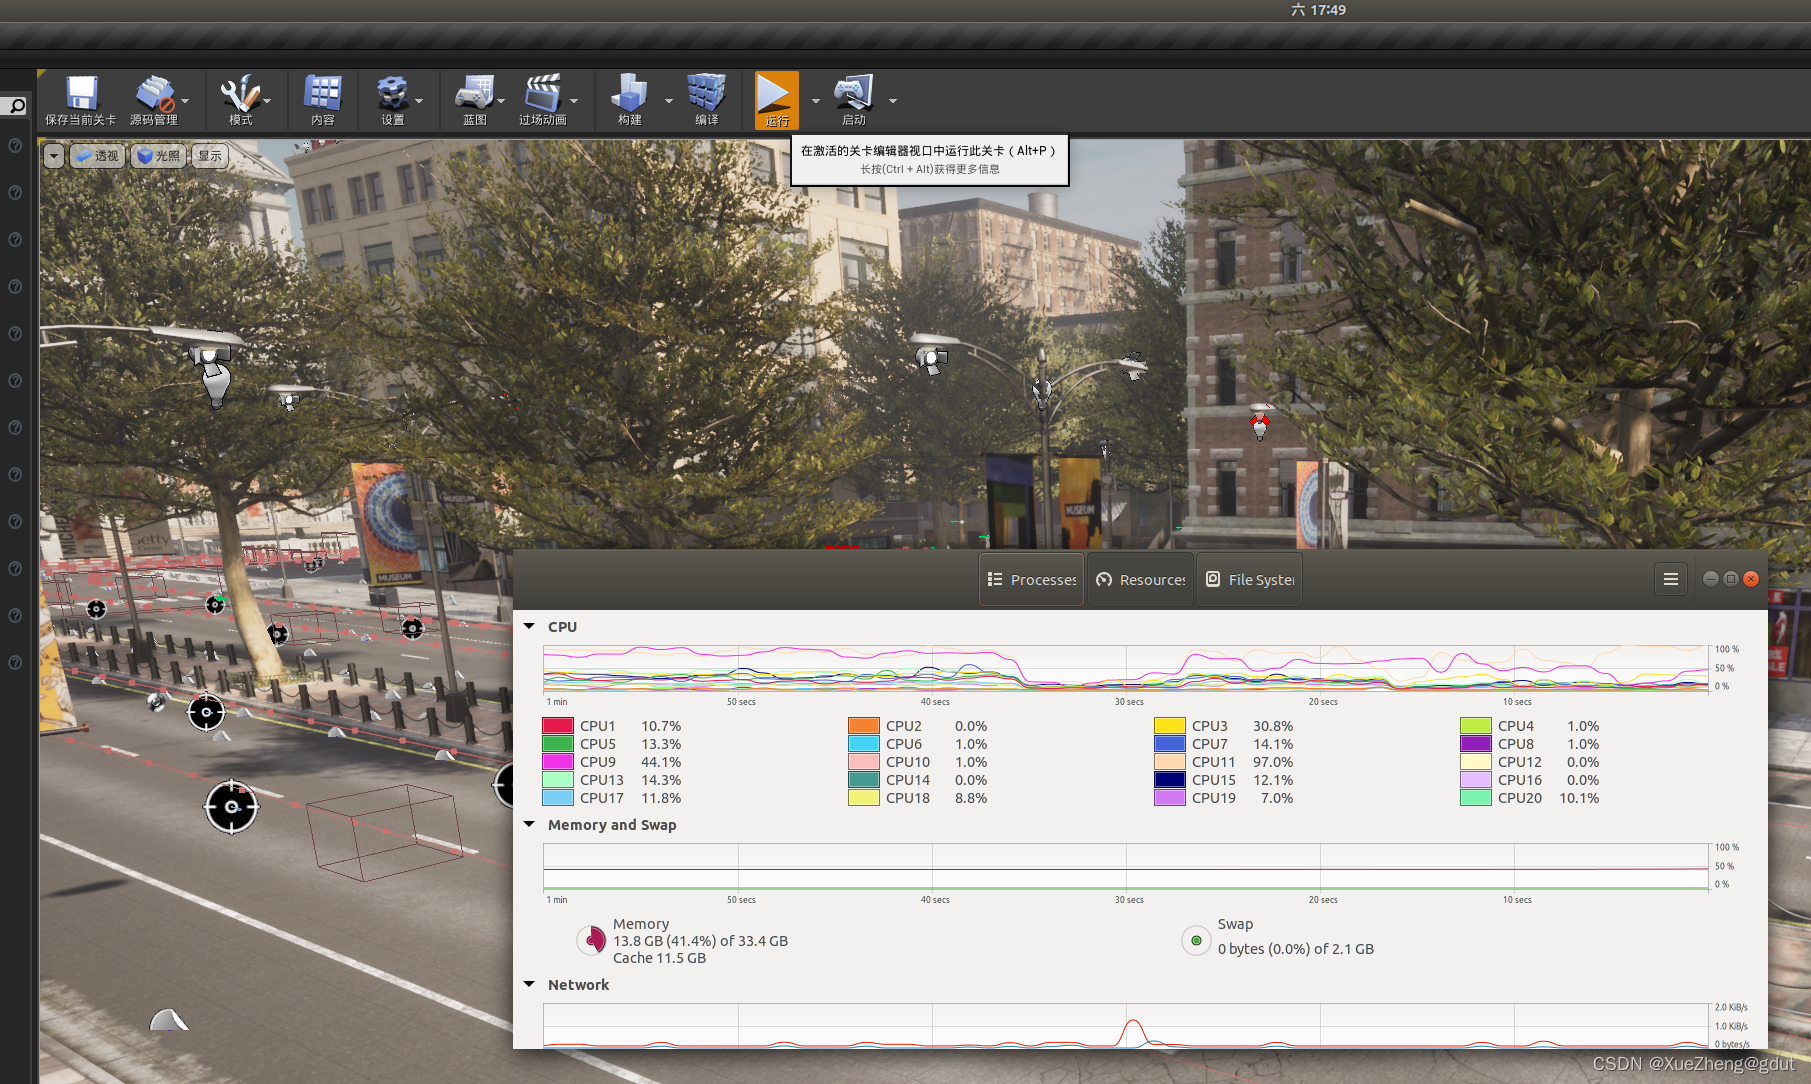The height and width of the screenshot is (1084, 1811).
Task: Pick the Swap graph color indicator
Action: [1196, 940]
